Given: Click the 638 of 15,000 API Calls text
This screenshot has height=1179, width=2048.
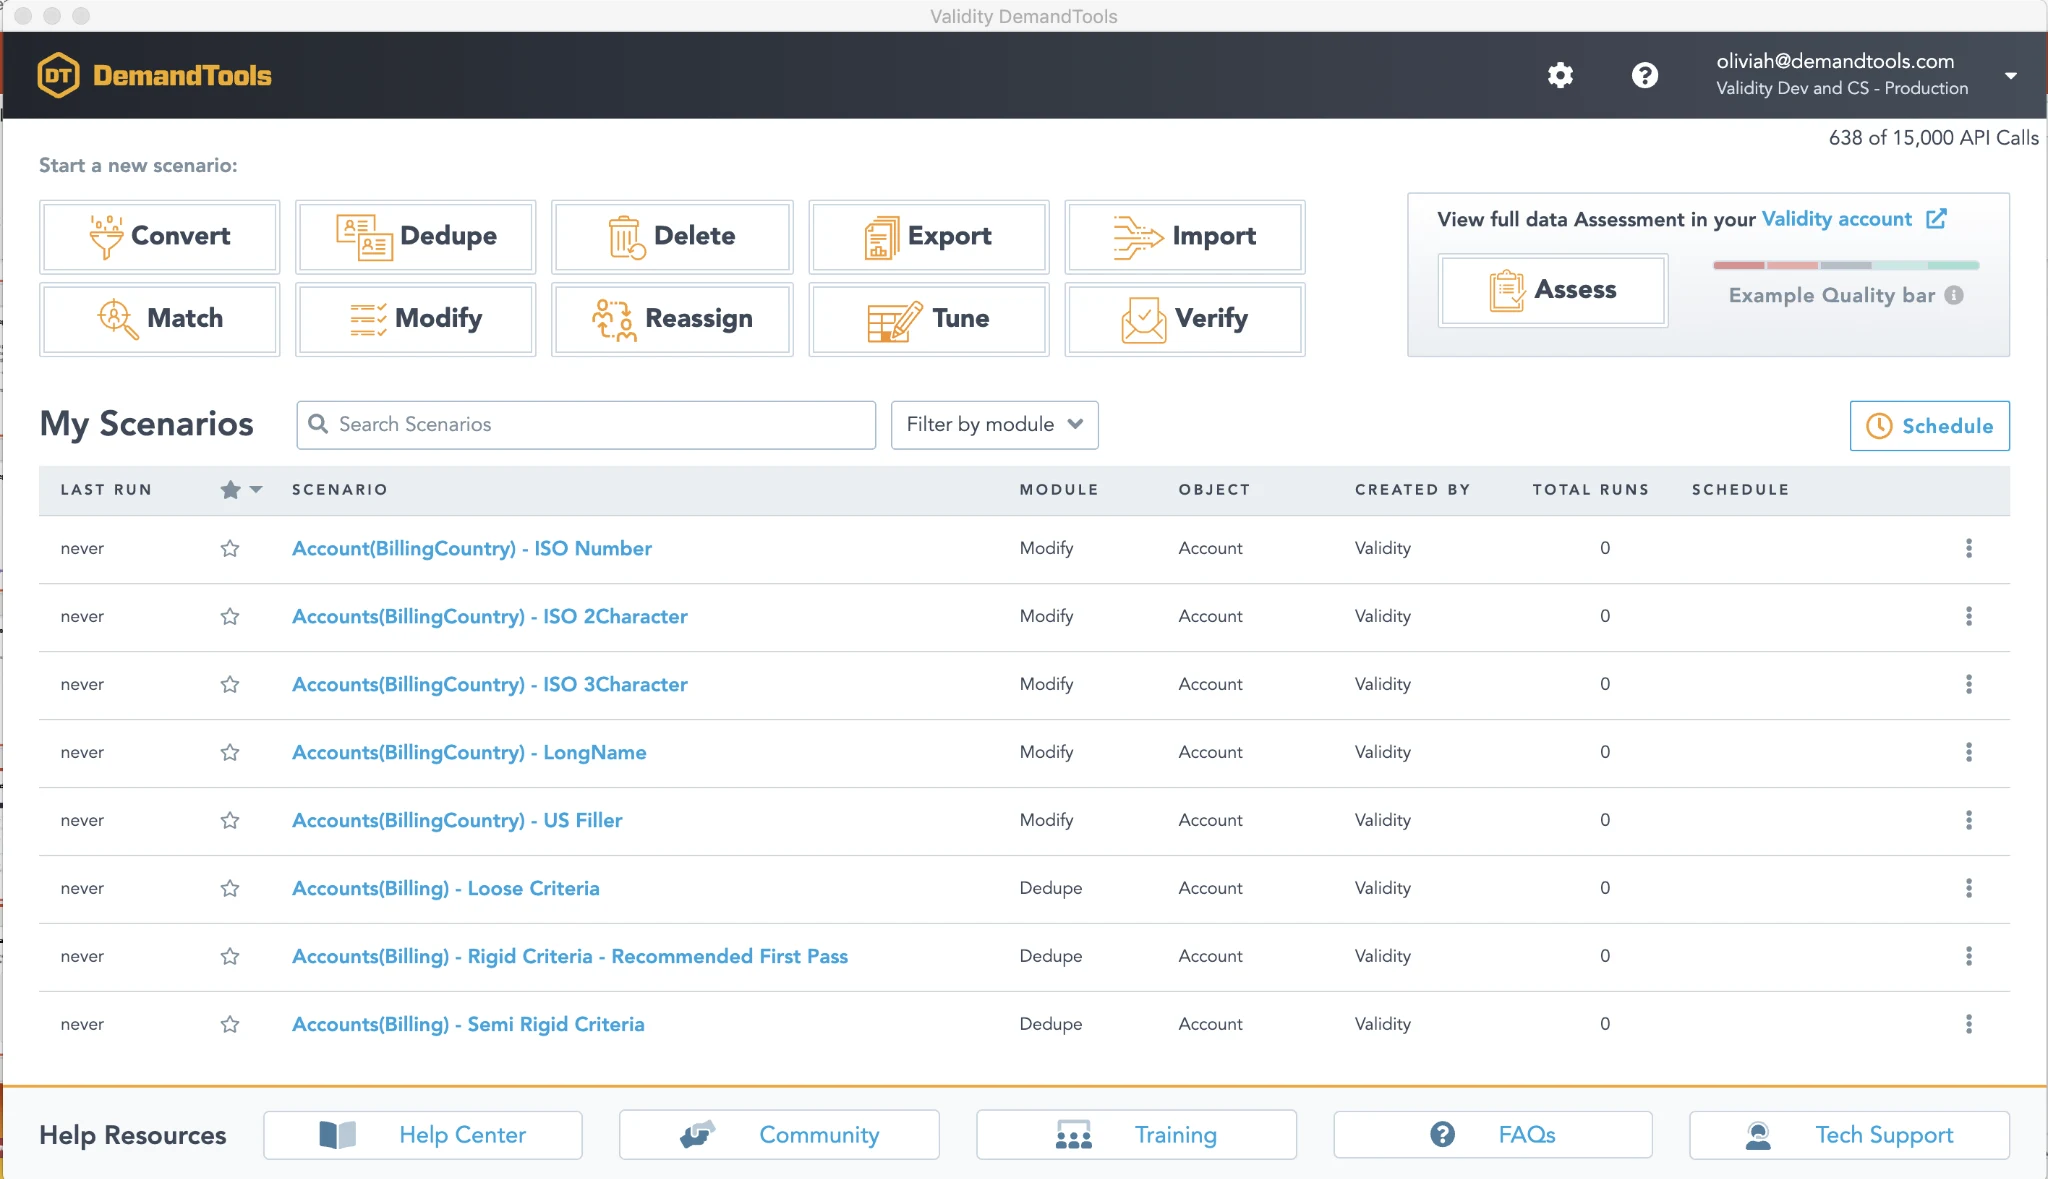Looking at the screenshot, I should coord(1933,138).
